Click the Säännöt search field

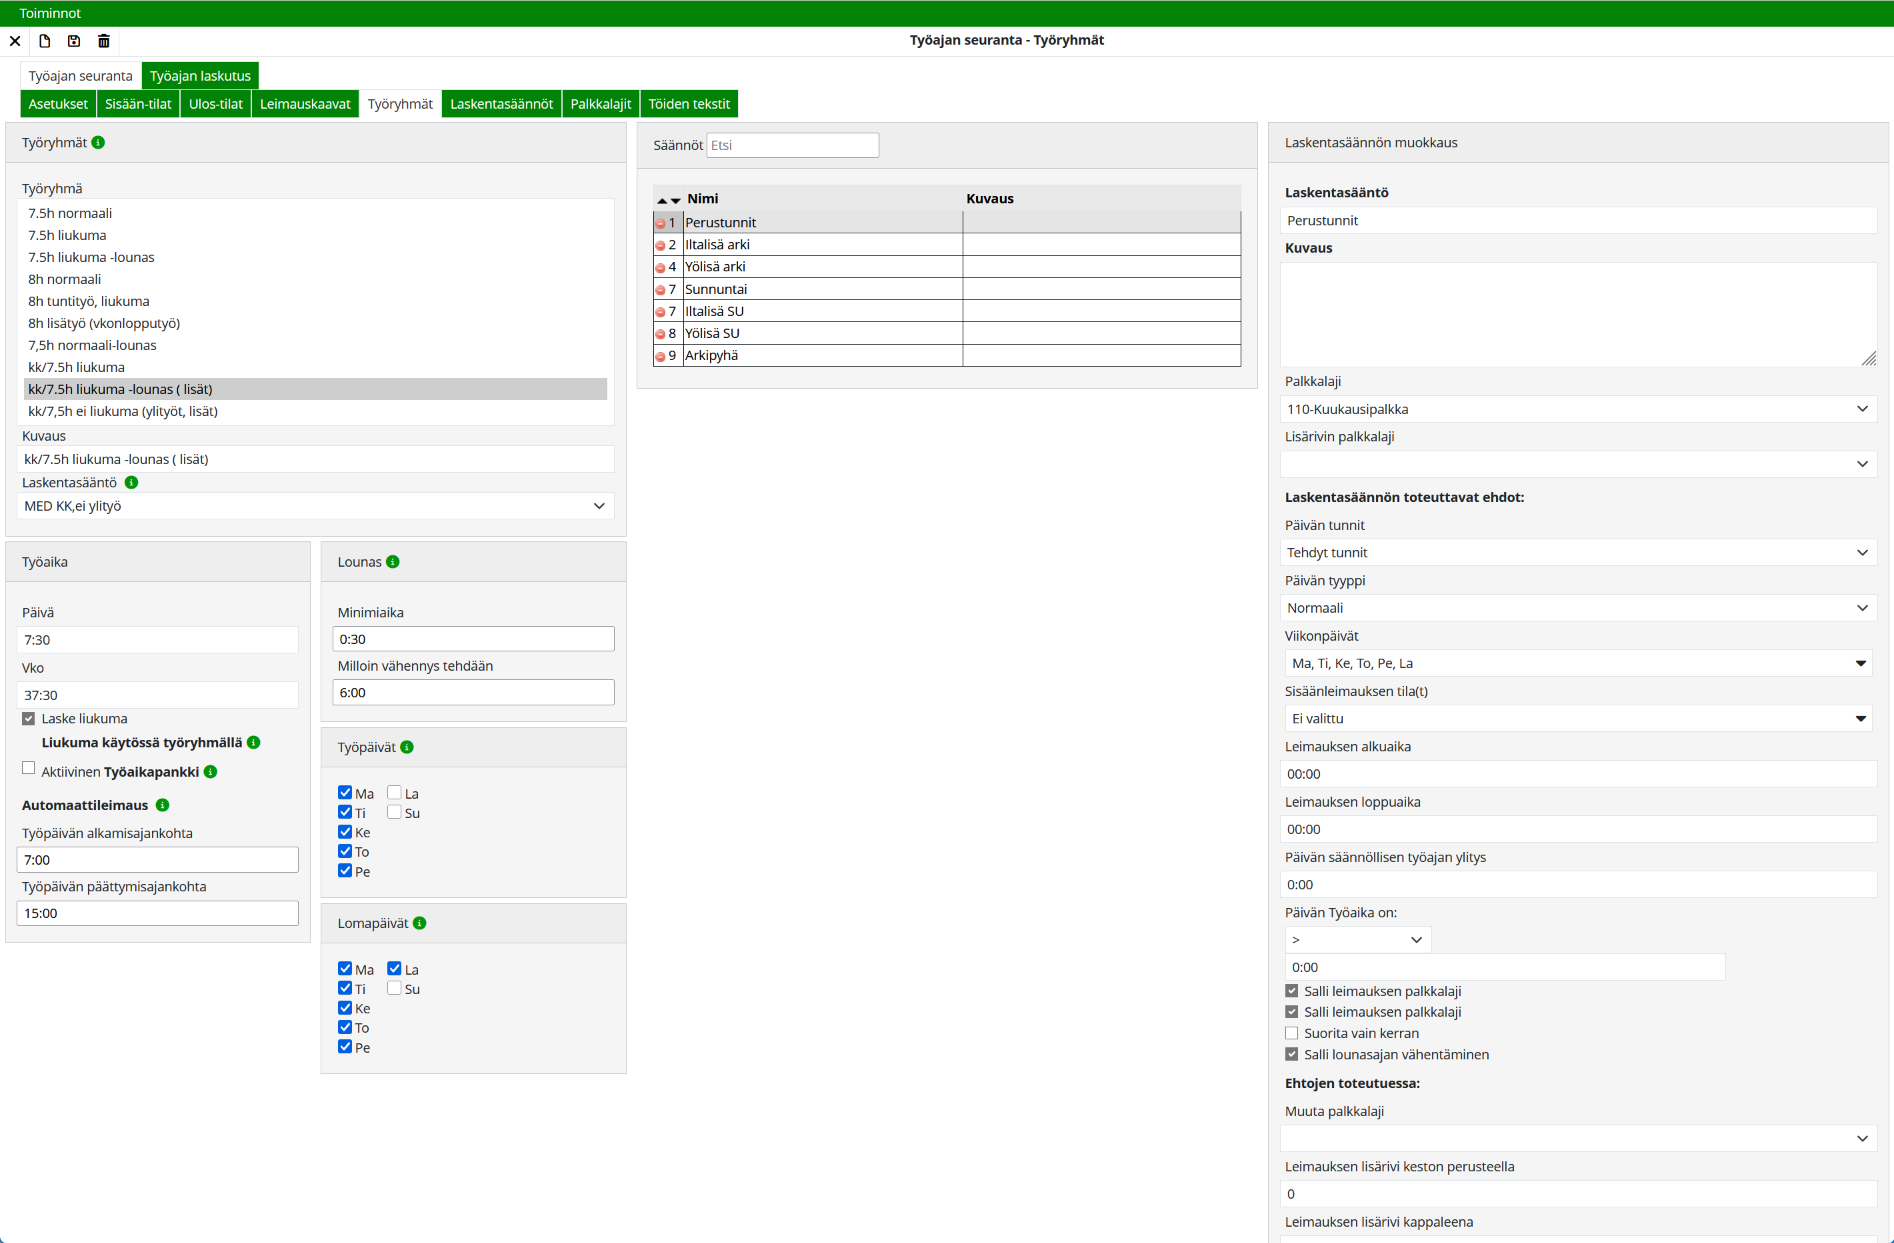(792, 145)
